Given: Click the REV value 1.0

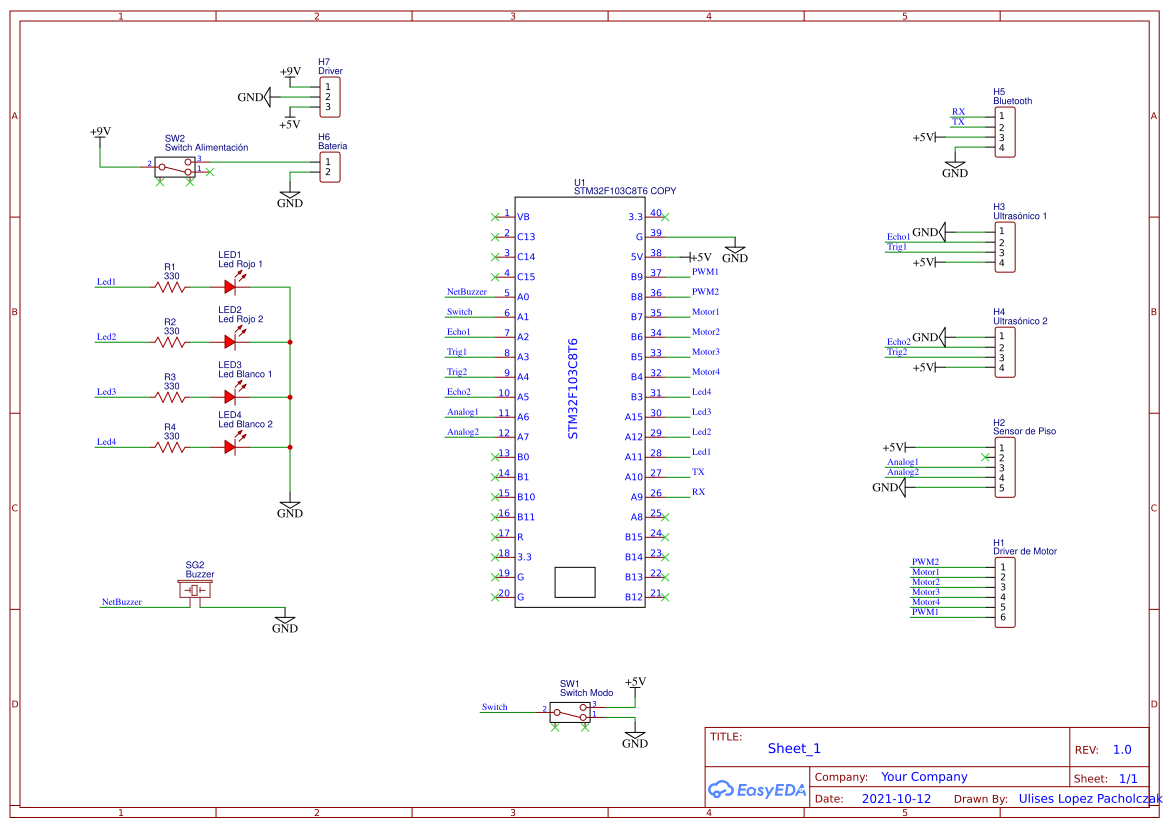Looking at the screenshot, I should pos(1121,748).
